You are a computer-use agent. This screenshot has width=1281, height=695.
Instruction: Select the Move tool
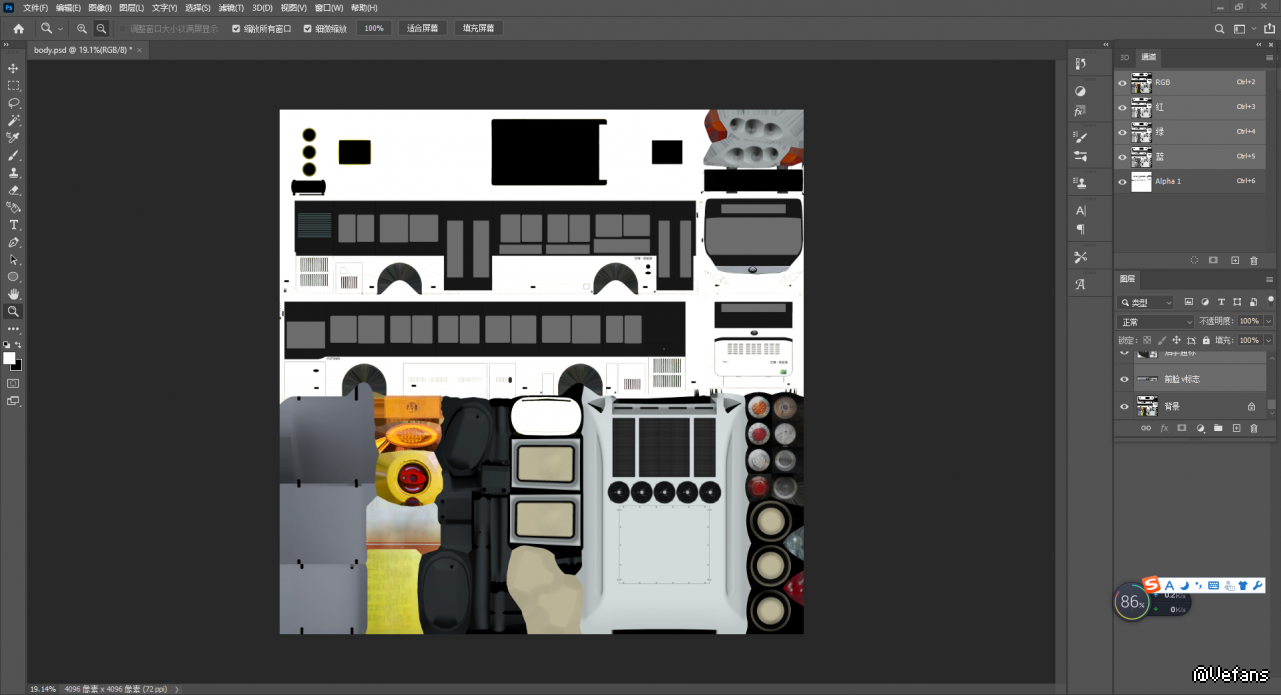click(x=13, y=68)
